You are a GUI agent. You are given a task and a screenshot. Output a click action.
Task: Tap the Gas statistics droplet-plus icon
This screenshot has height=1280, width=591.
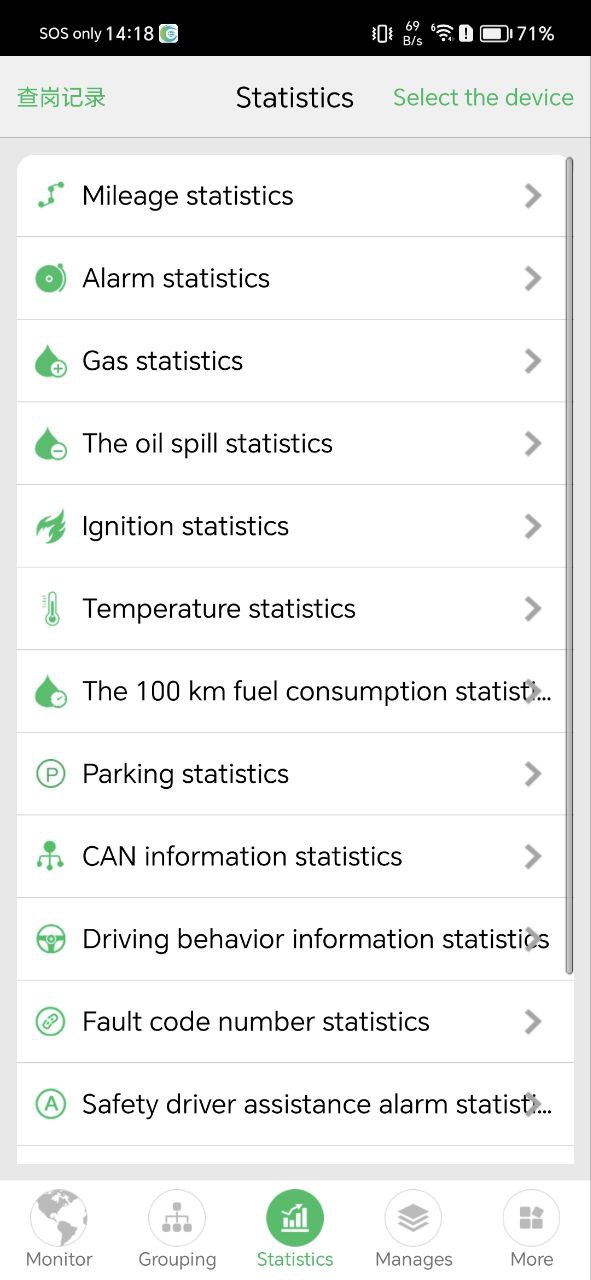point(50,361)
